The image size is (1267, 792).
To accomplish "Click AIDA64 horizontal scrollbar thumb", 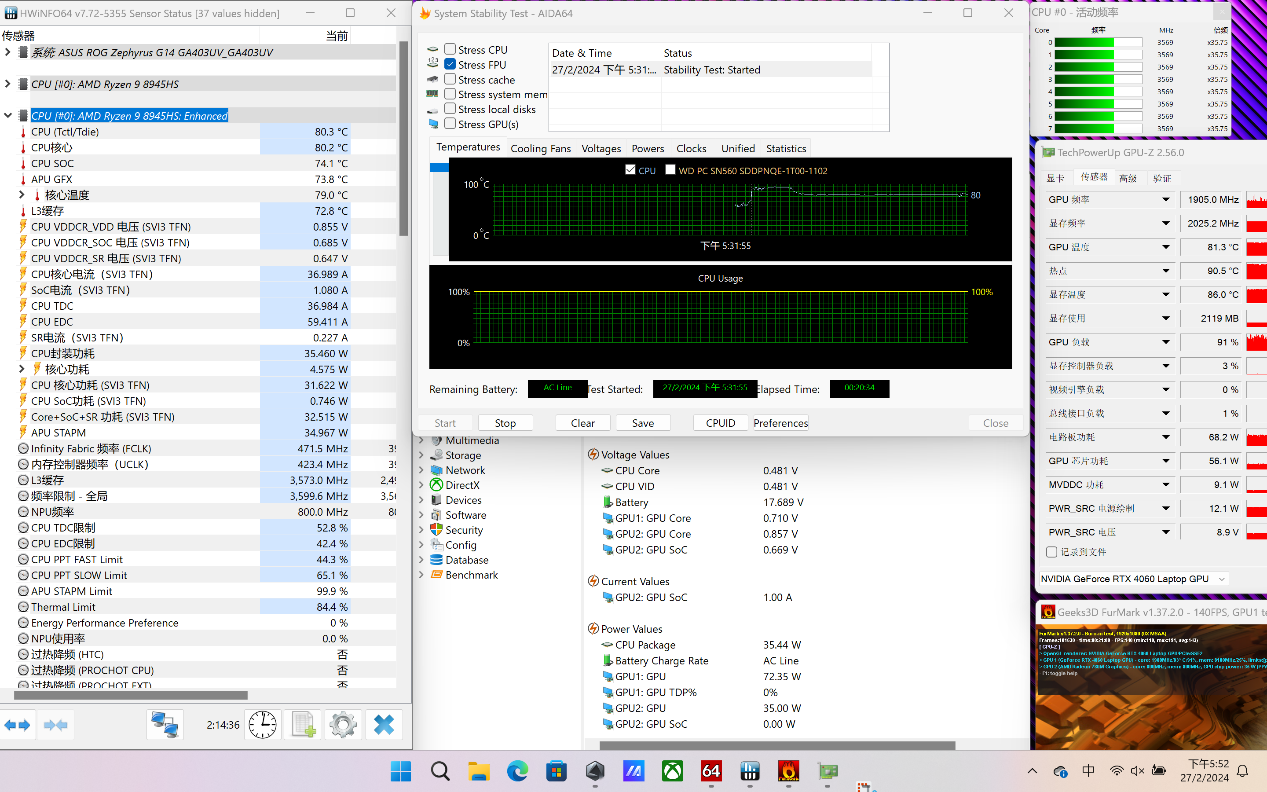I will point(777,745).
